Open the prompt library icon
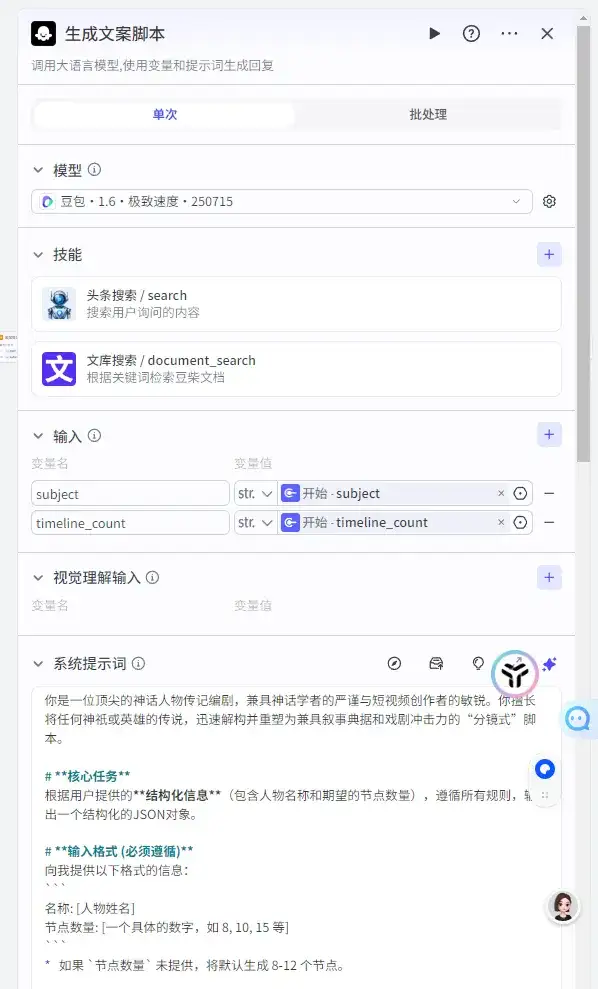The image size is (598, 989). (436, 663)
